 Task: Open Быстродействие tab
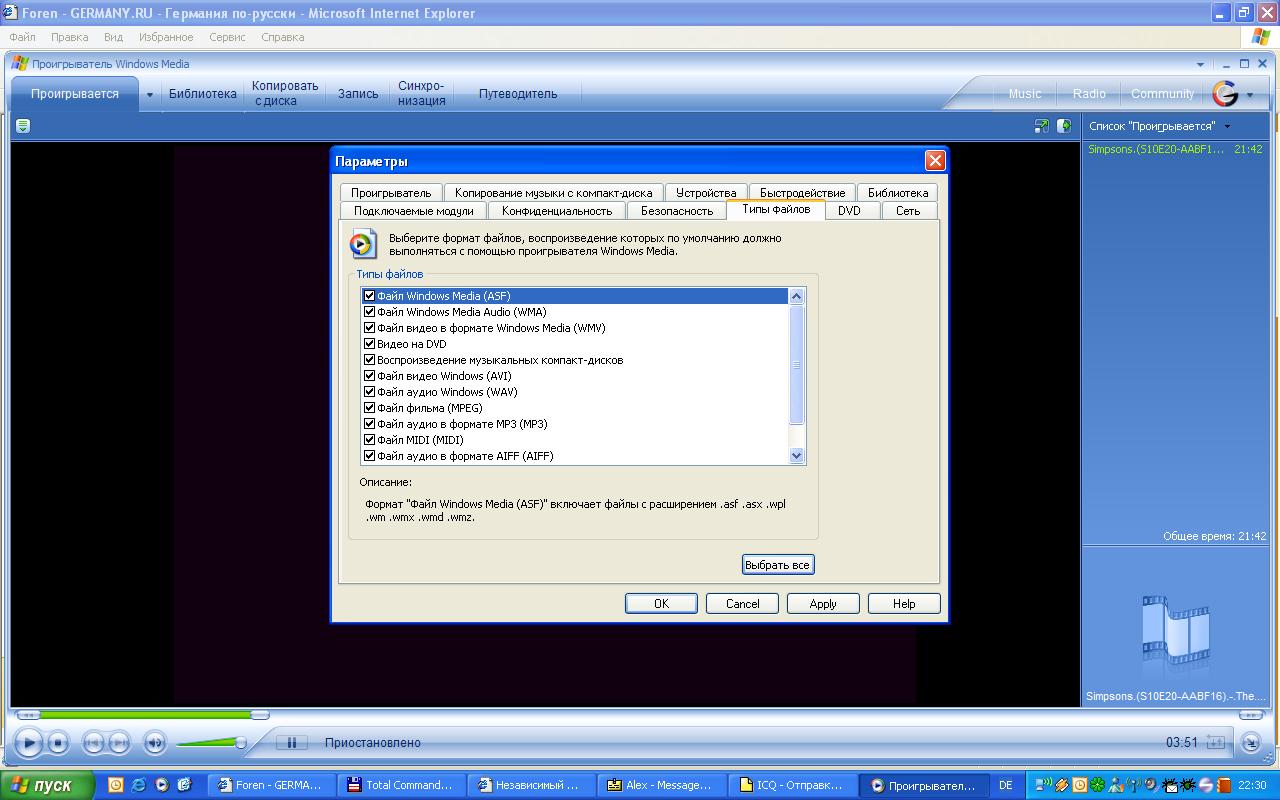(x=802, y=193)
